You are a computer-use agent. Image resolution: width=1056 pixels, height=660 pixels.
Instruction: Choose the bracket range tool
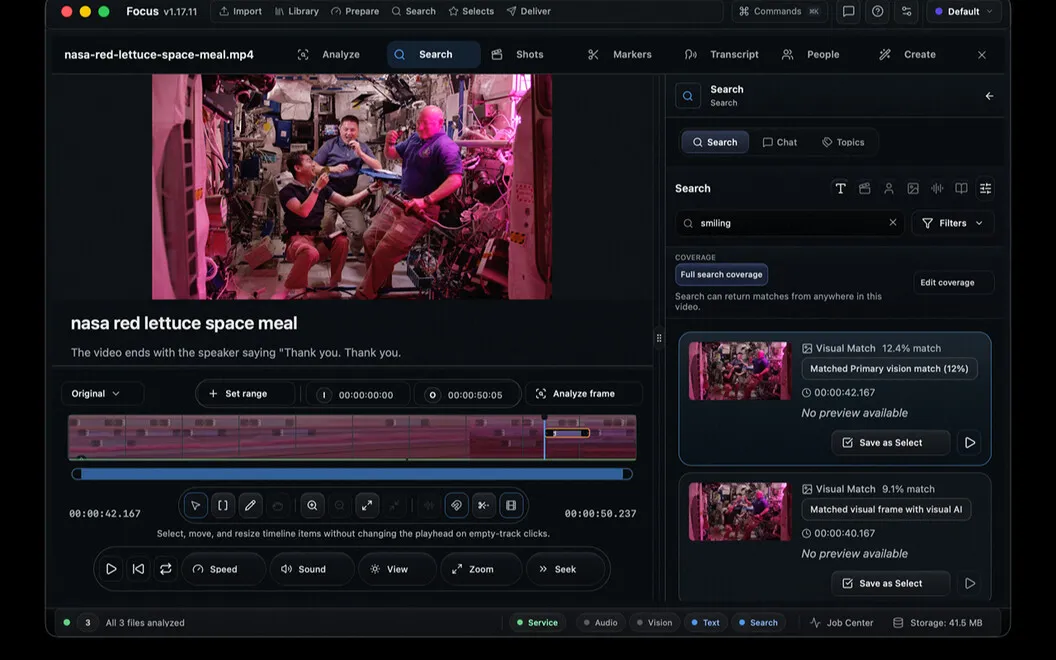coord(223,505)
